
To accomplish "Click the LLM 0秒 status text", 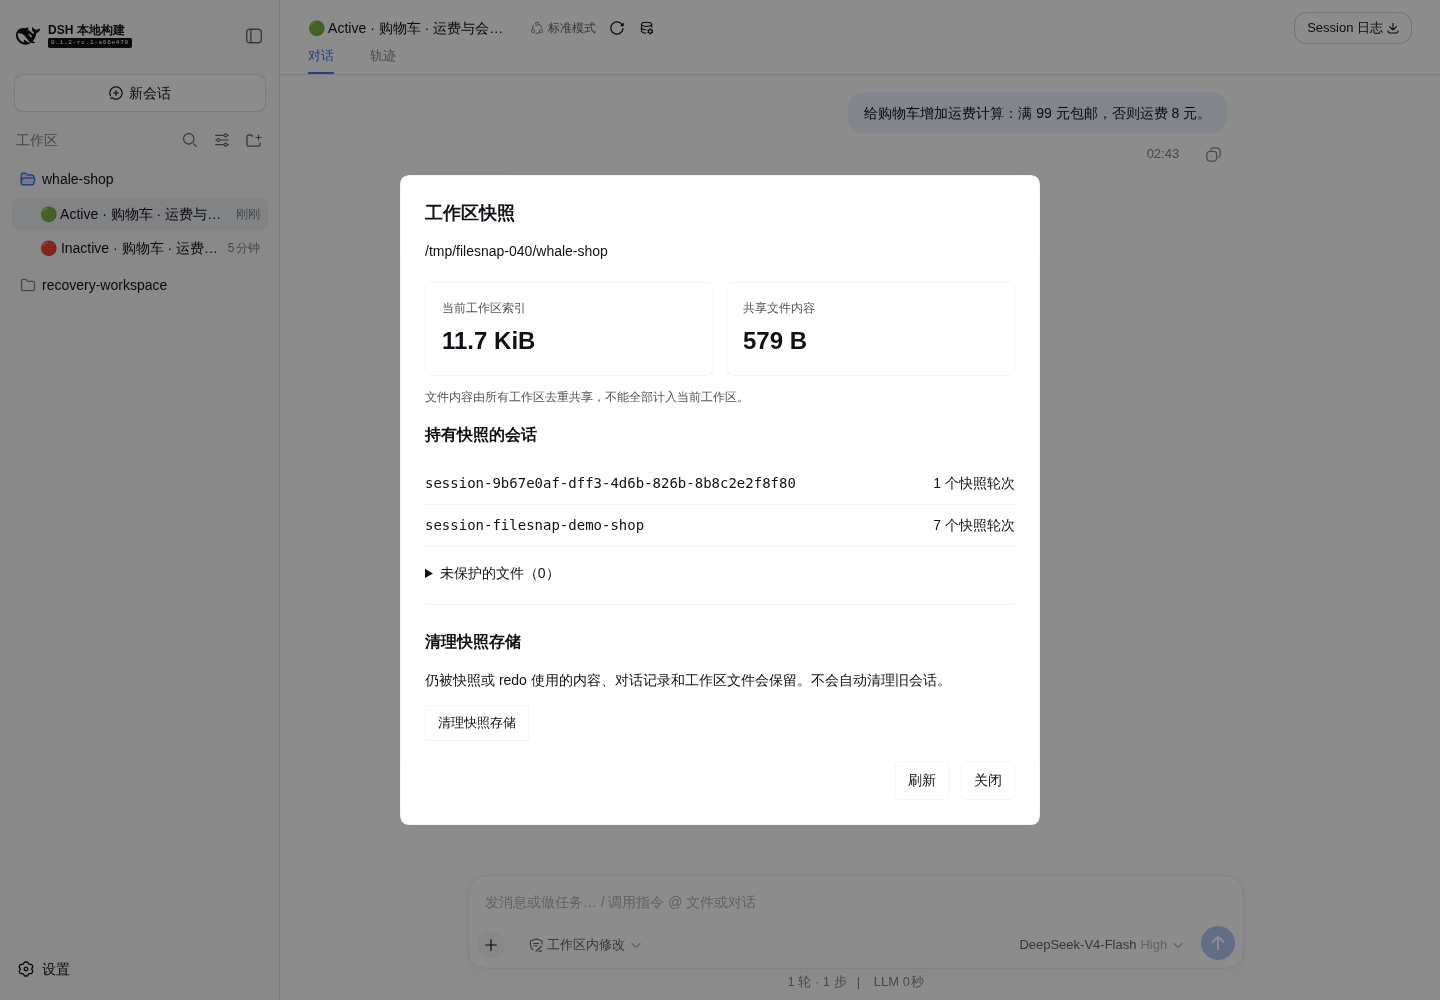I will point(899,982).
